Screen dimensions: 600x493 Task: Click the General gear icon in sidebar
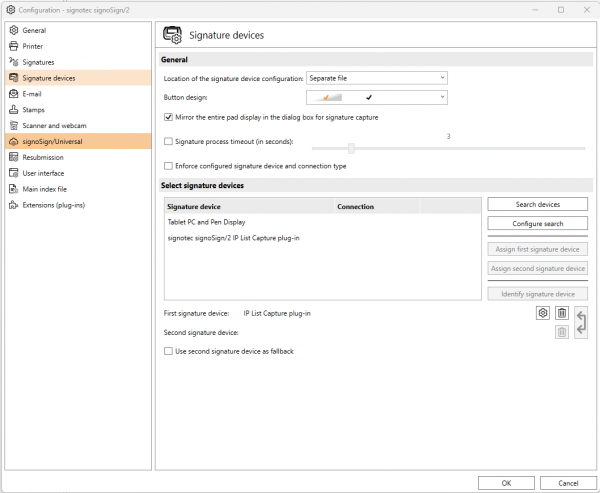click(13, 30)
